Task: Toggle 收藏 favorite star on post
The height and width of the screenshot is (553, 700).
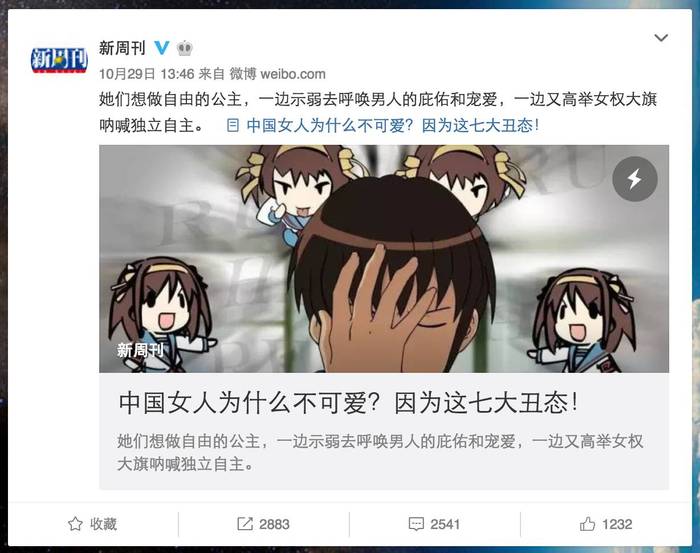Action: coord(92,524)
